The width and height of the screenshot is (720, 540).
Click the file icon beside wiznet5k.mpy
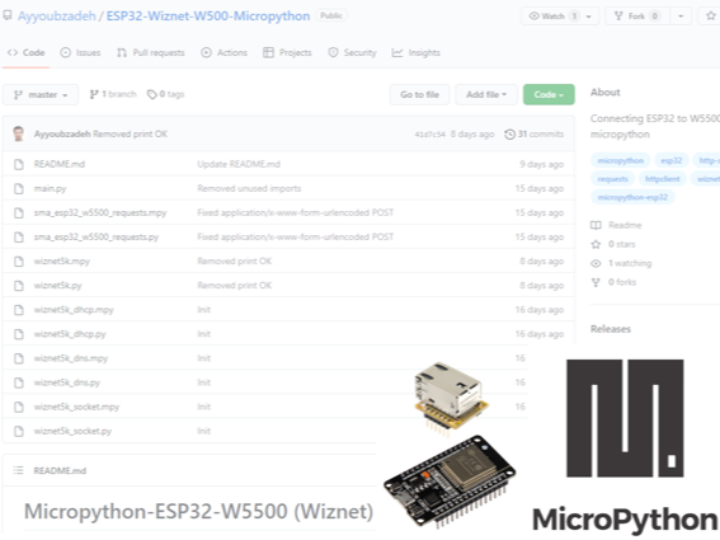19,262
